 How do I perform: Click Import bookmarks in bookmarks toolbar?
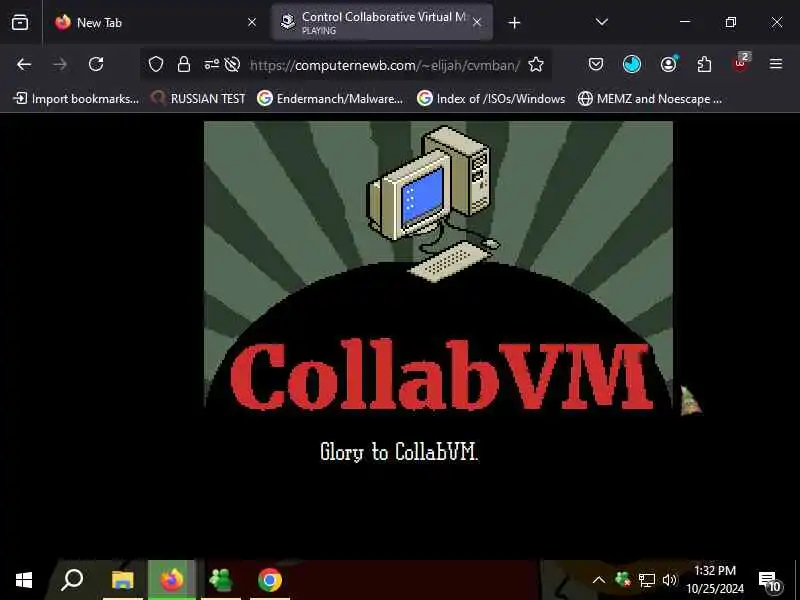[76, 98]
